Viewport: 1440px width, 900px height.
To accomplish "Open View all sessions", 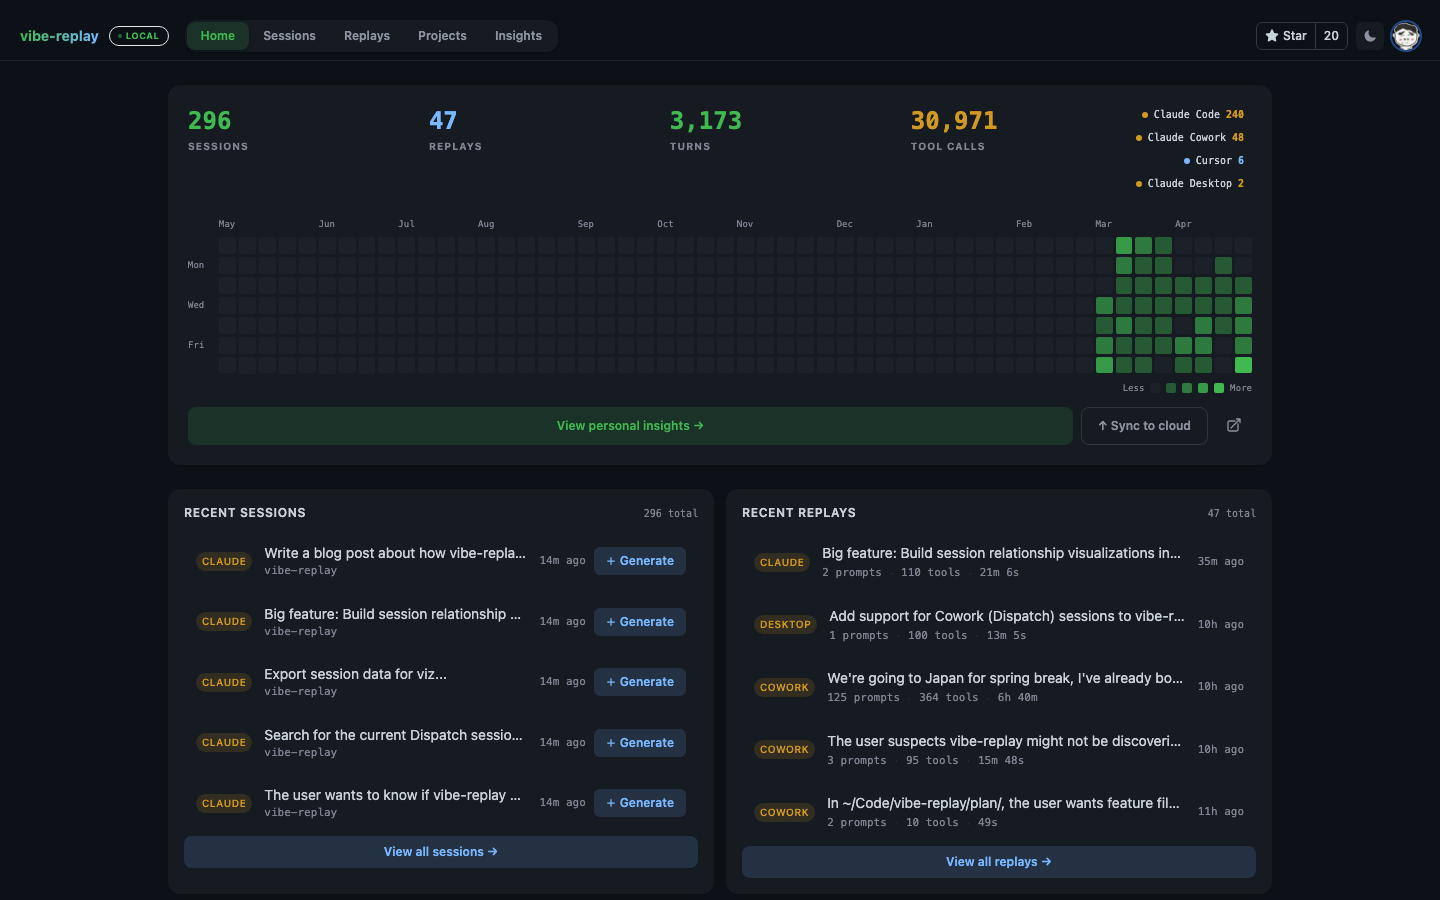I will [x=440, y=851].
